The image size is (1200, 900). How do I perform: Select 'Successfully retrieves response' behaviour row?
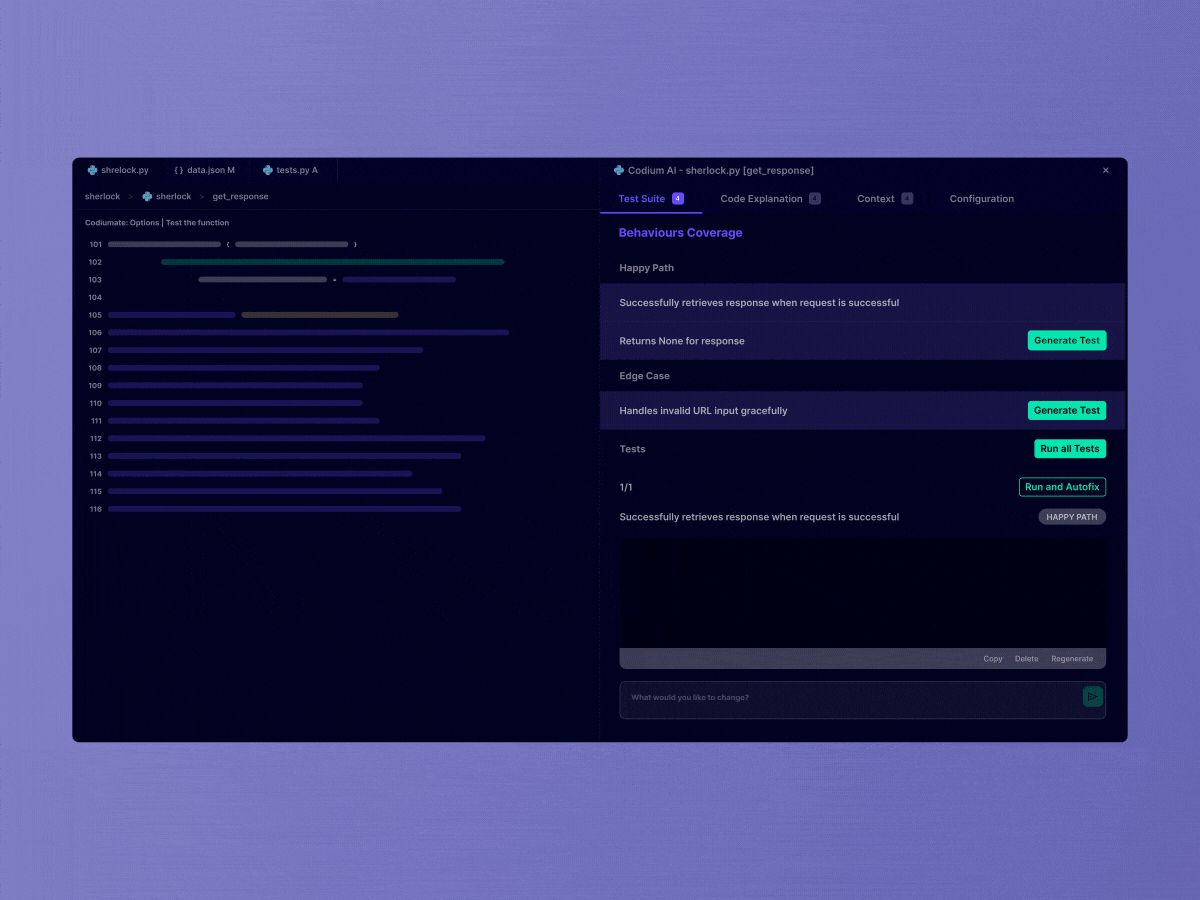click(x=862, y=303)
